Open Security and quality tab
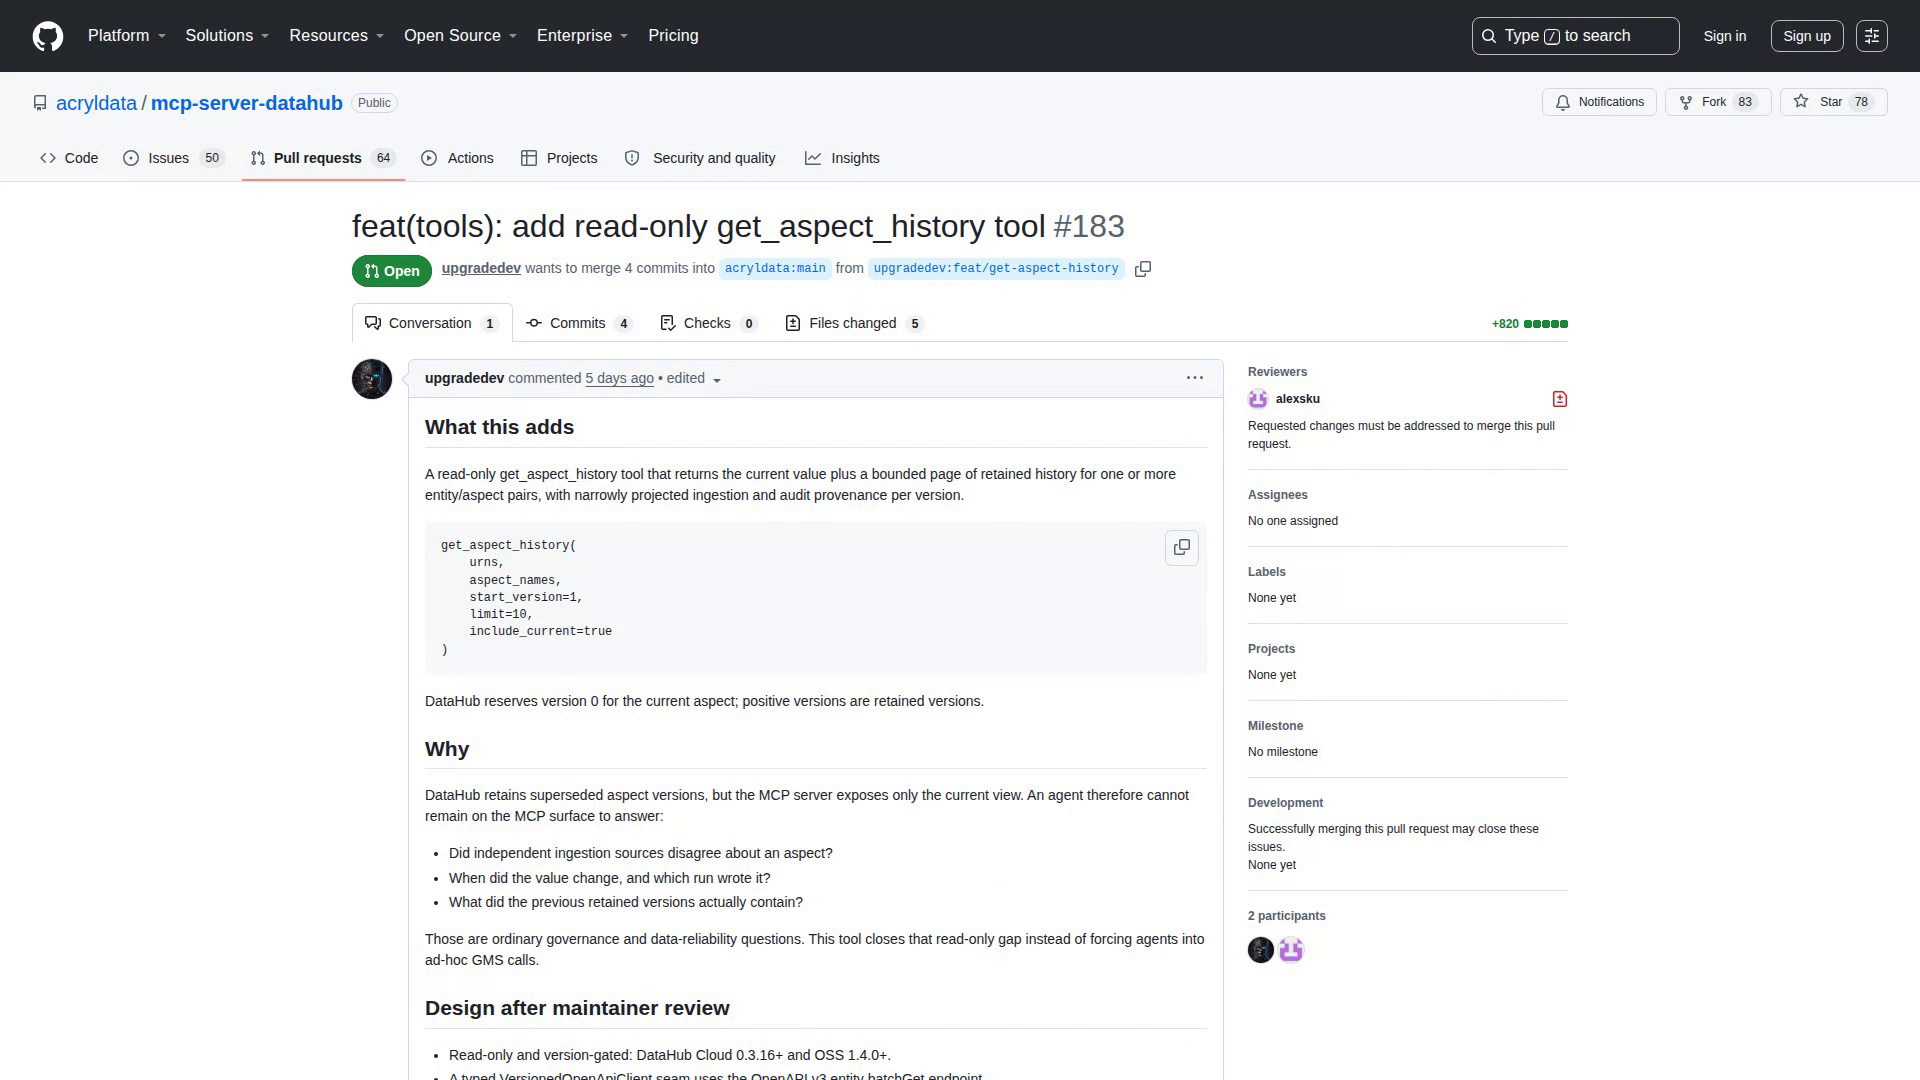The image size is (1920, 1080). pos(700,158)
